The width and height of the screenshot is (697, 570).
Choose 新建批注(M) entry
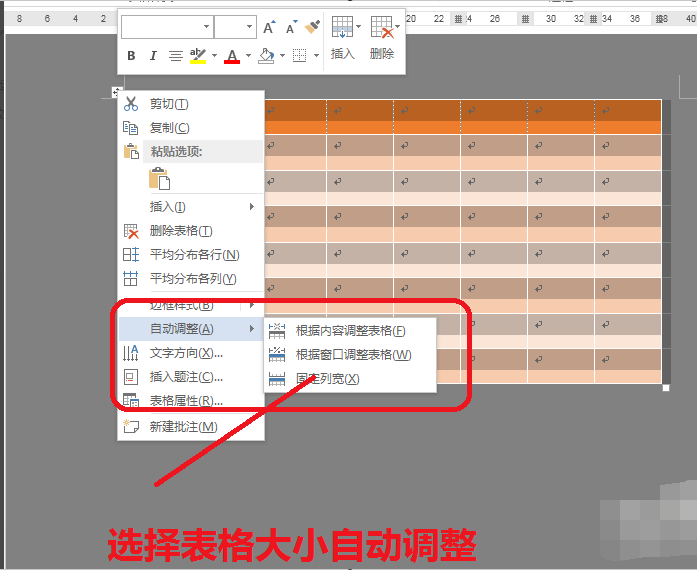tap(192, 427)
